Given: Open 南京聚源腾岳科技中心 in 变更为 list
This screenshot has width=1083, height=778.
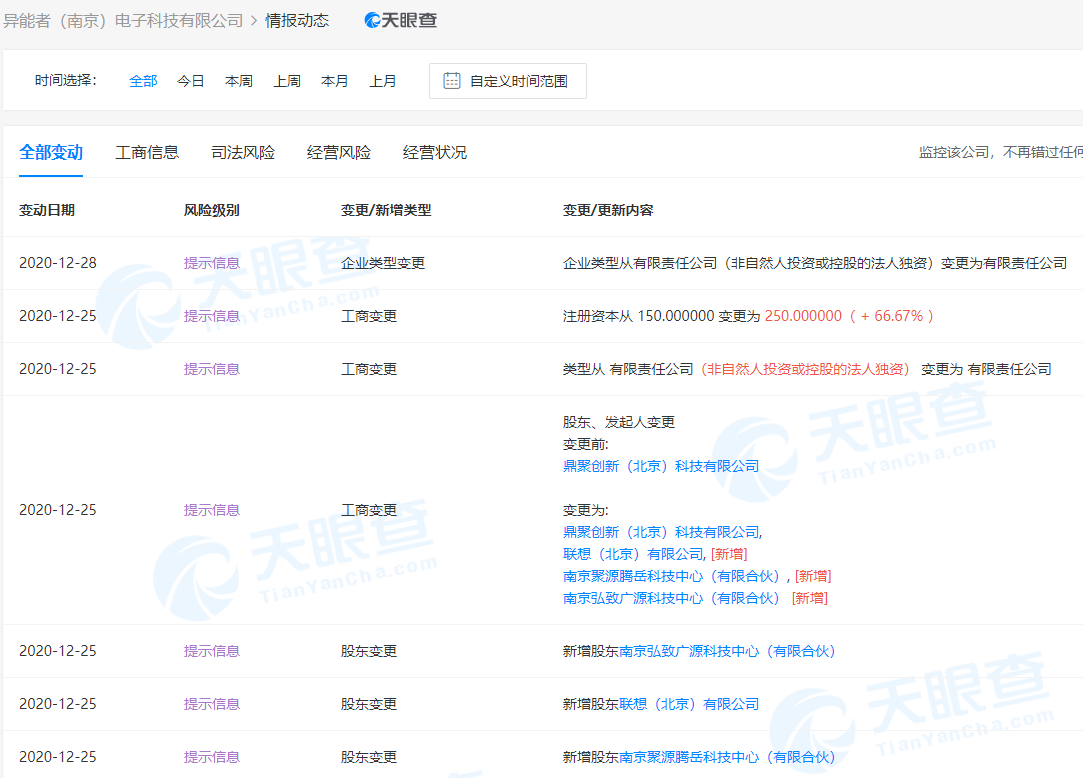Looking at the screenshot, I should pos(671,576).
